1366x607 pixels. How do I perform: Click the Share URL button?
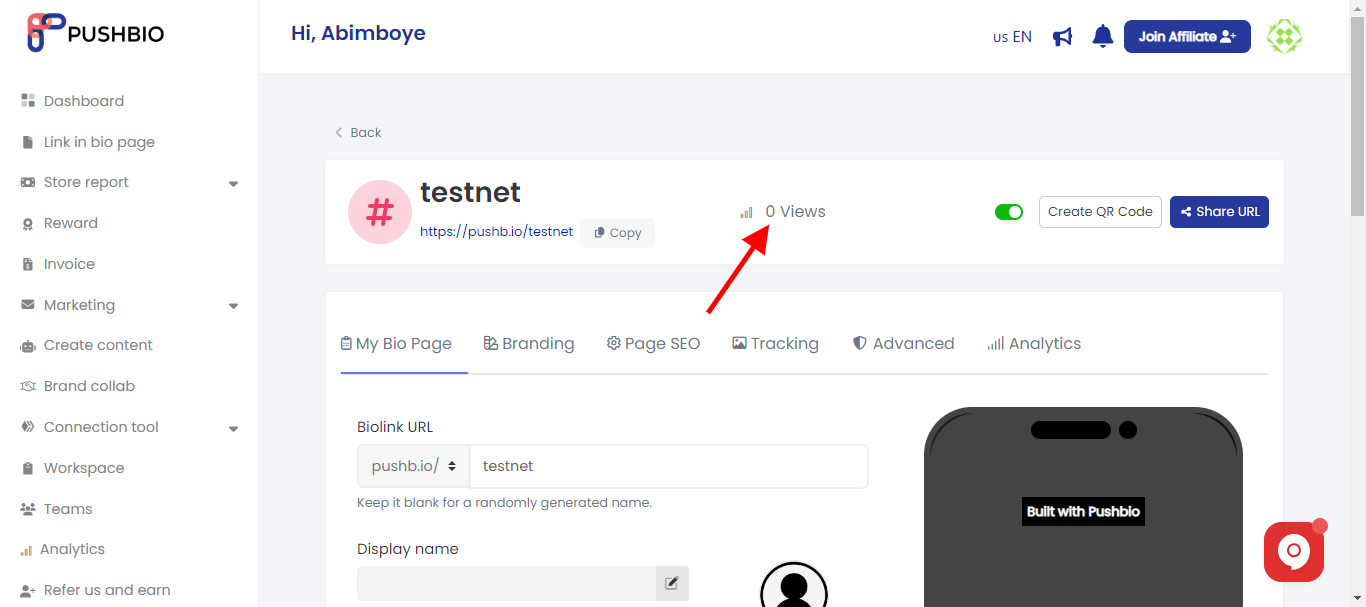(x=1219, y=212)
